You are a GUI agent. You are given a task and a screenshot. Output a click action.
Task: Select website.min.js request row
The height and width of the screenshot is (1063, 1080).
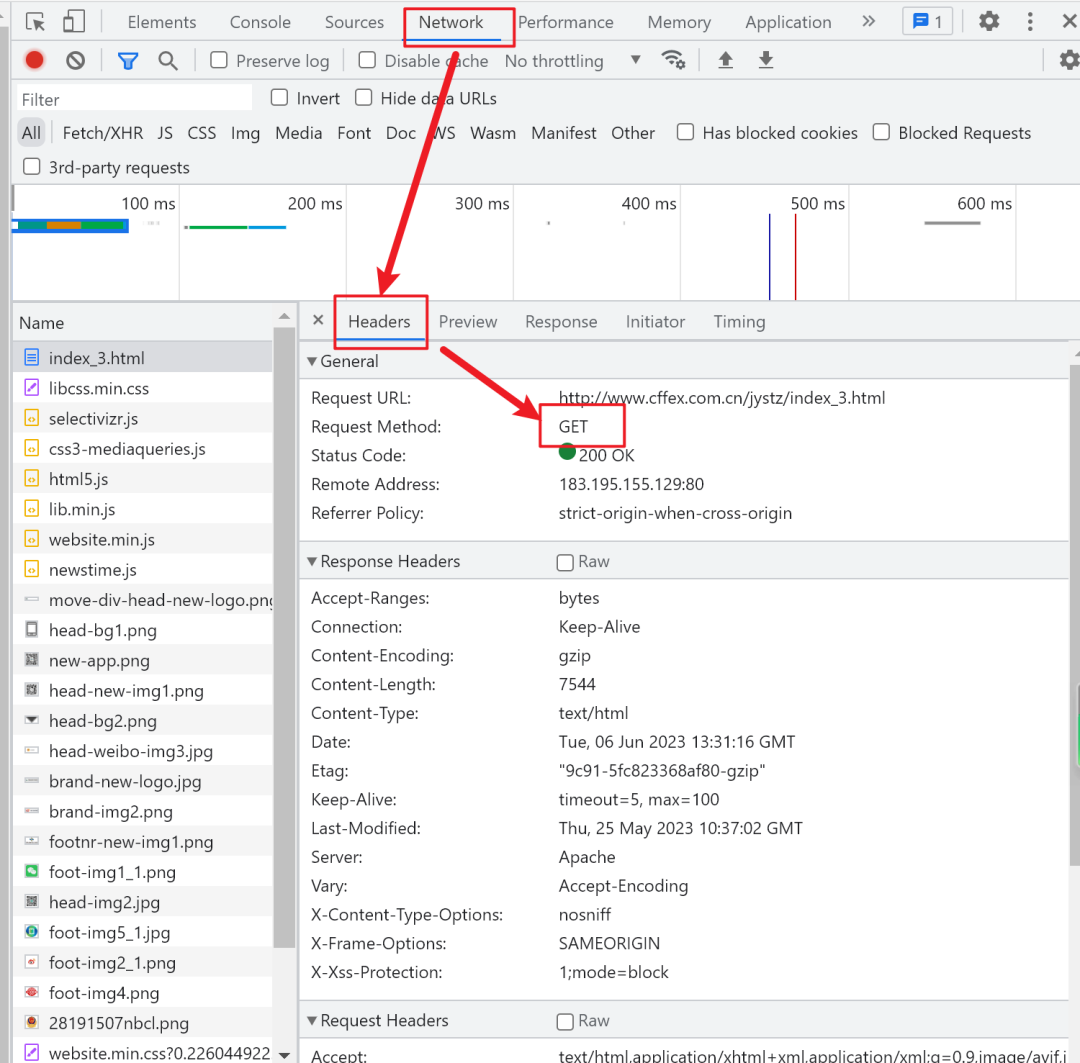pyautogui.click(x=143, y=539)
